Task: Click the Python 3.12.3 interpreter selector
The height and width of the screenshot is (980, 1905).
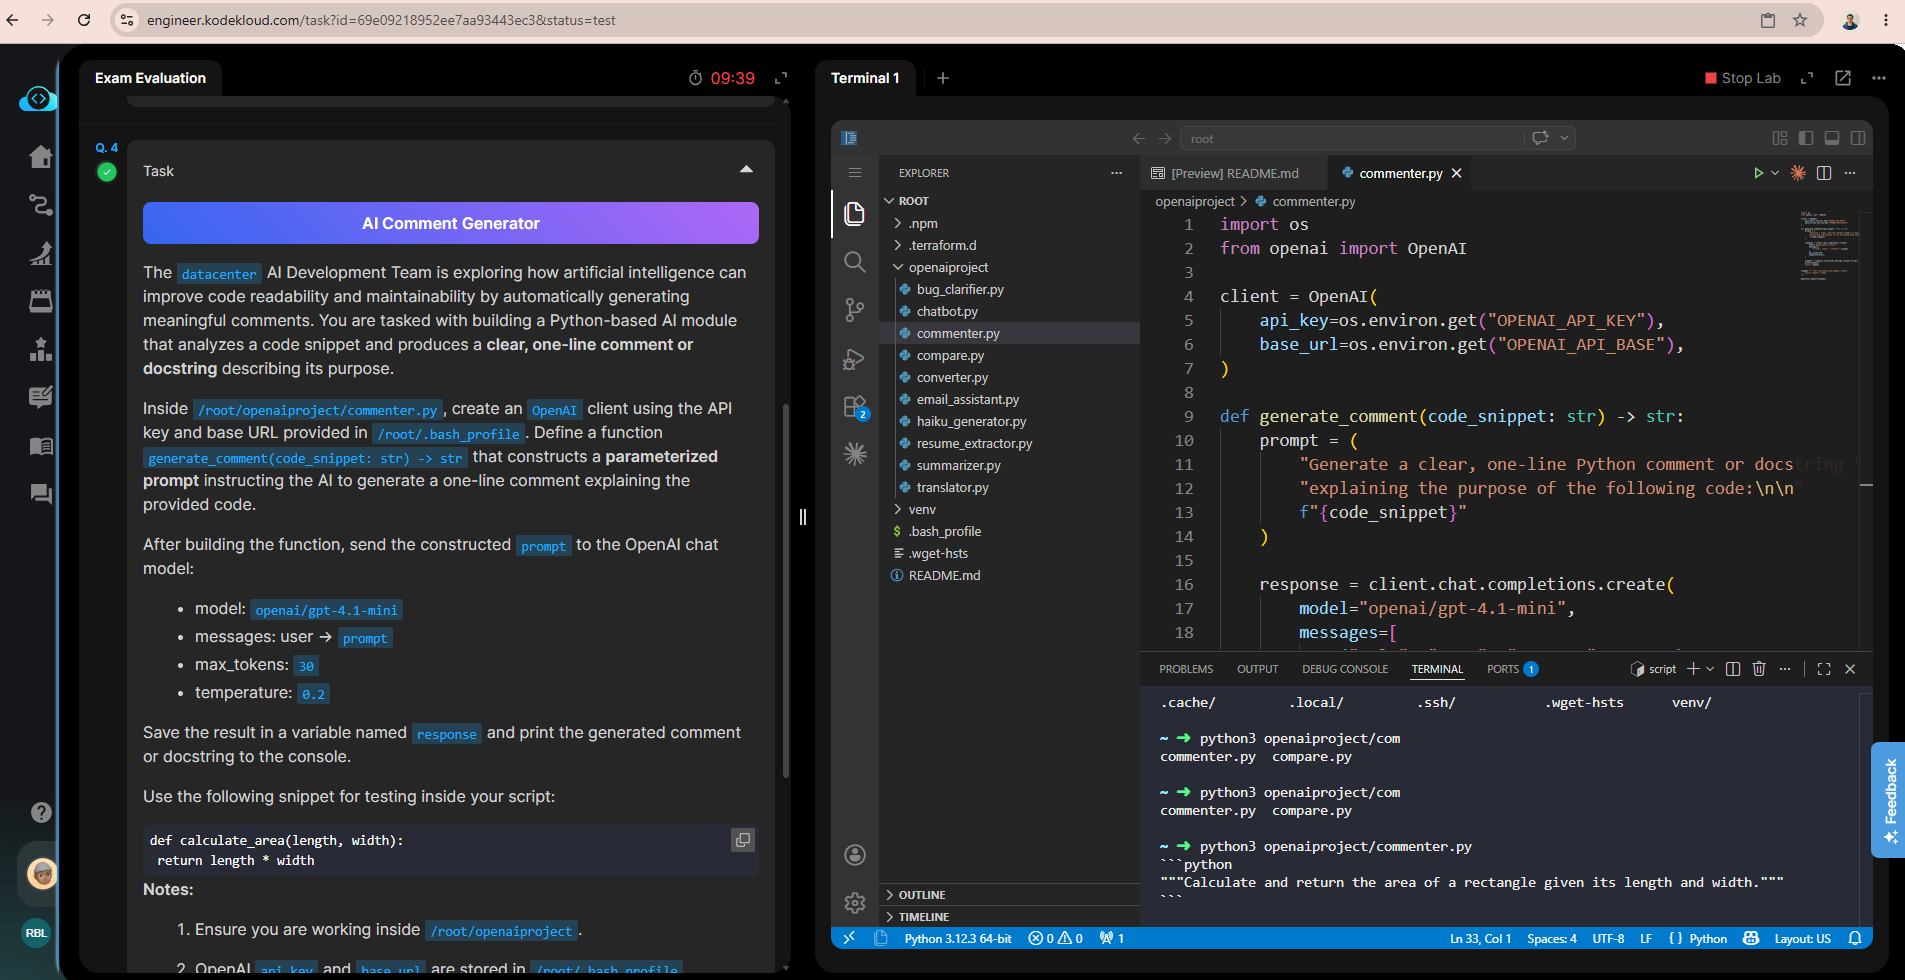Action: (958, 938)
